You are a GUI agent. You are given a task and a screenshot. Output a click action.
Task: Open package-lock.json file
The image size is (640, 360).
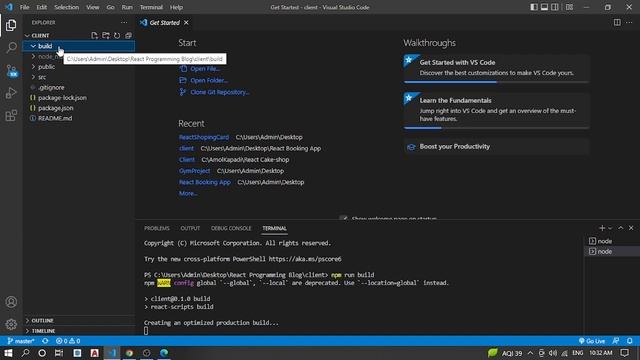(78, 98)
